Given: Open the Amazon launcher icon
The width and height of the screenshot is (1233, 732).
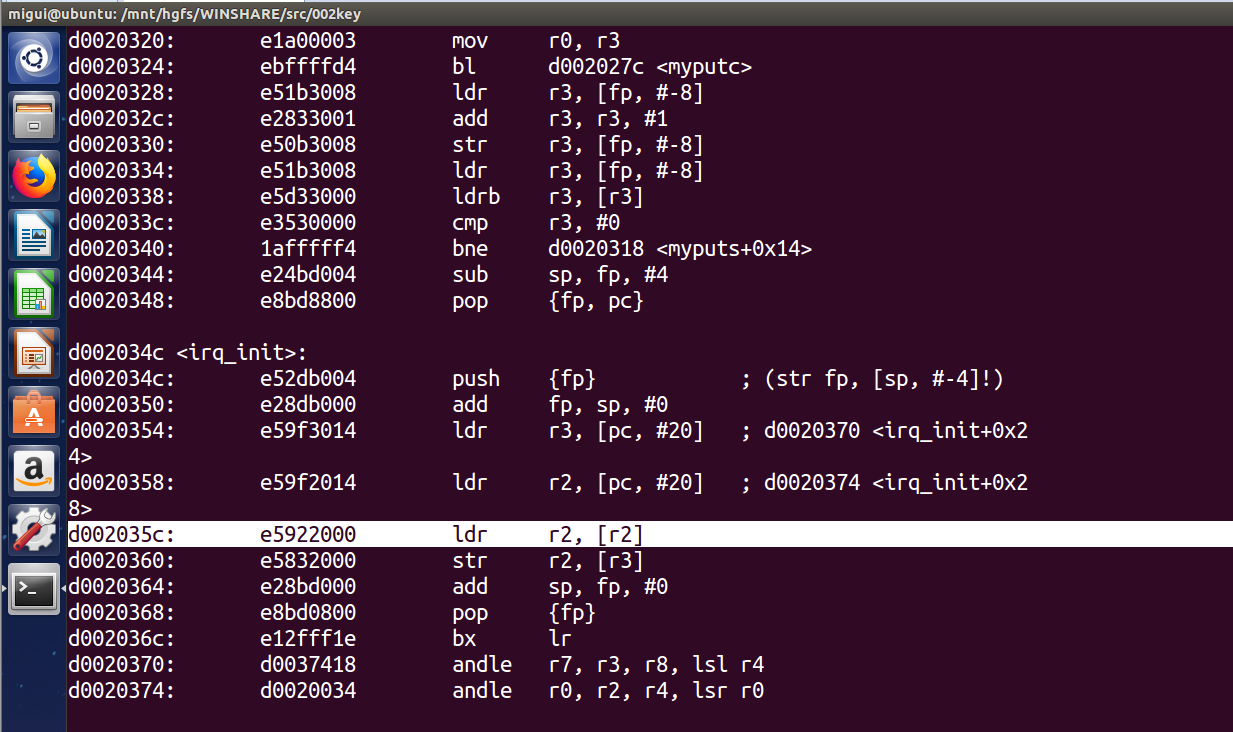Looking at the screenshot, I should pos(34,471).
